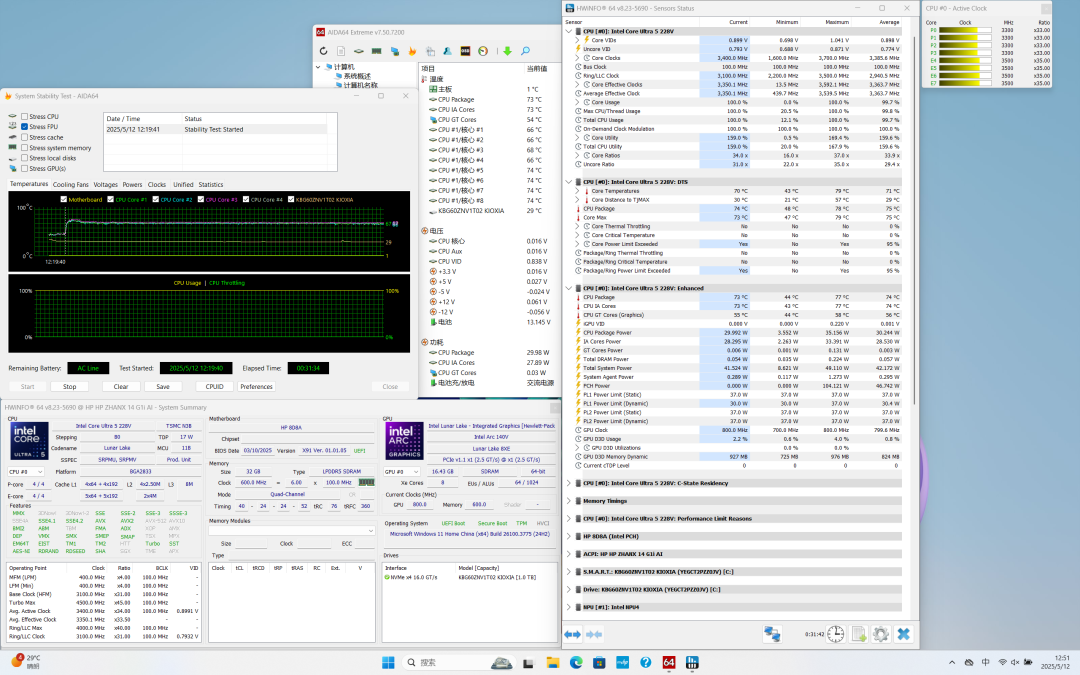This screenshot has height=675, width=1080.
Task: Click the AIDA64 icon on the taskbar
Action: click(669, 663)
